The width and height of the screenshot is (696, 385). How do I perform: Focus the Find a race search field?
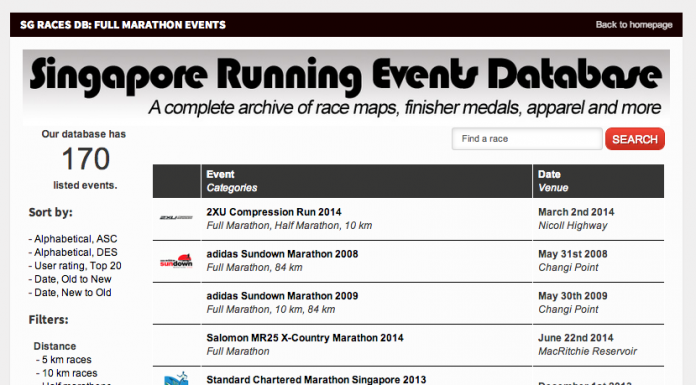click(527, 139)
